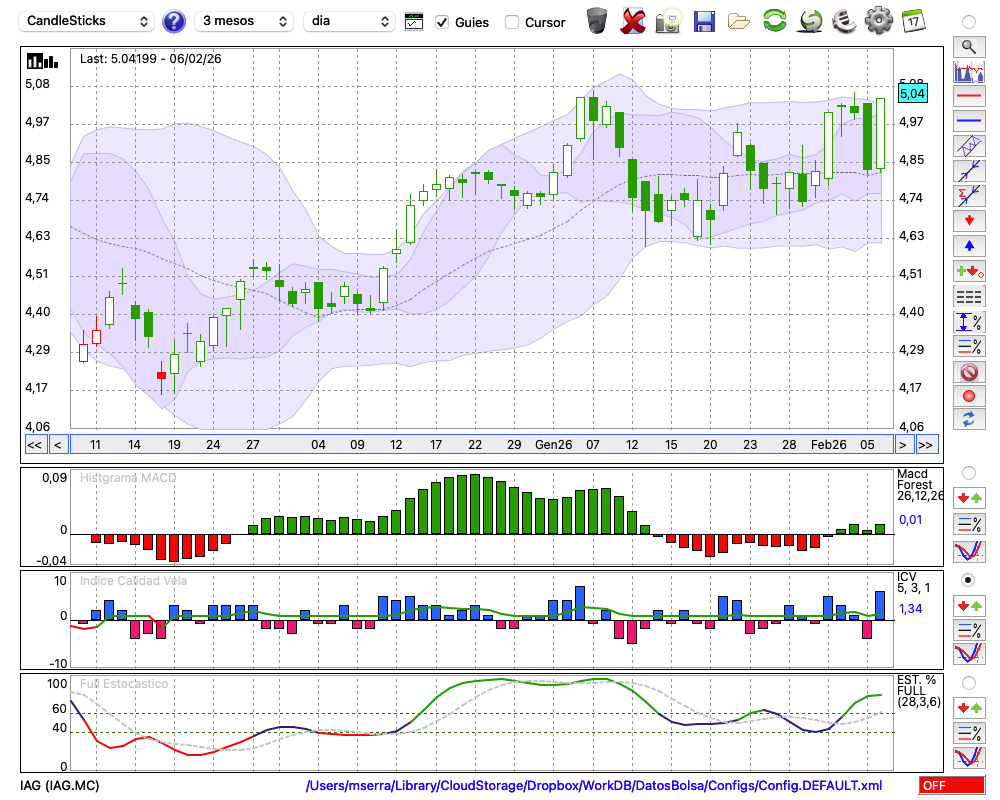Screen dimensions: 1000x800
Task: Click the IAG (IAG.MC) ticker label
Action: tap(60, 785)
